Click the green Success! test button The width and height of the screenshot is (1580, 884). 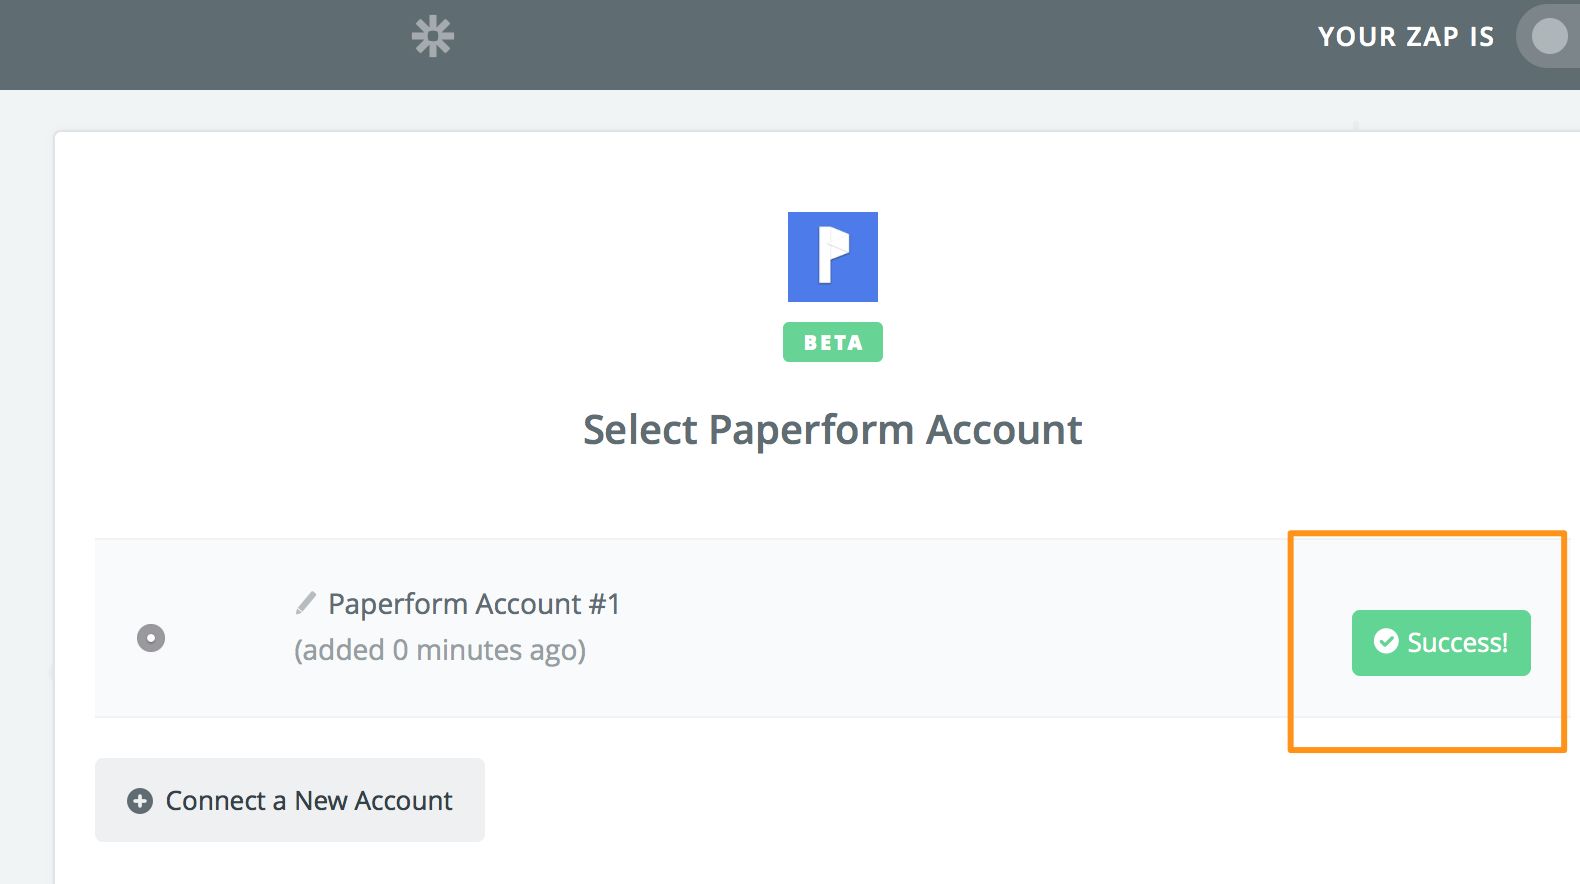coord(1441,643)
